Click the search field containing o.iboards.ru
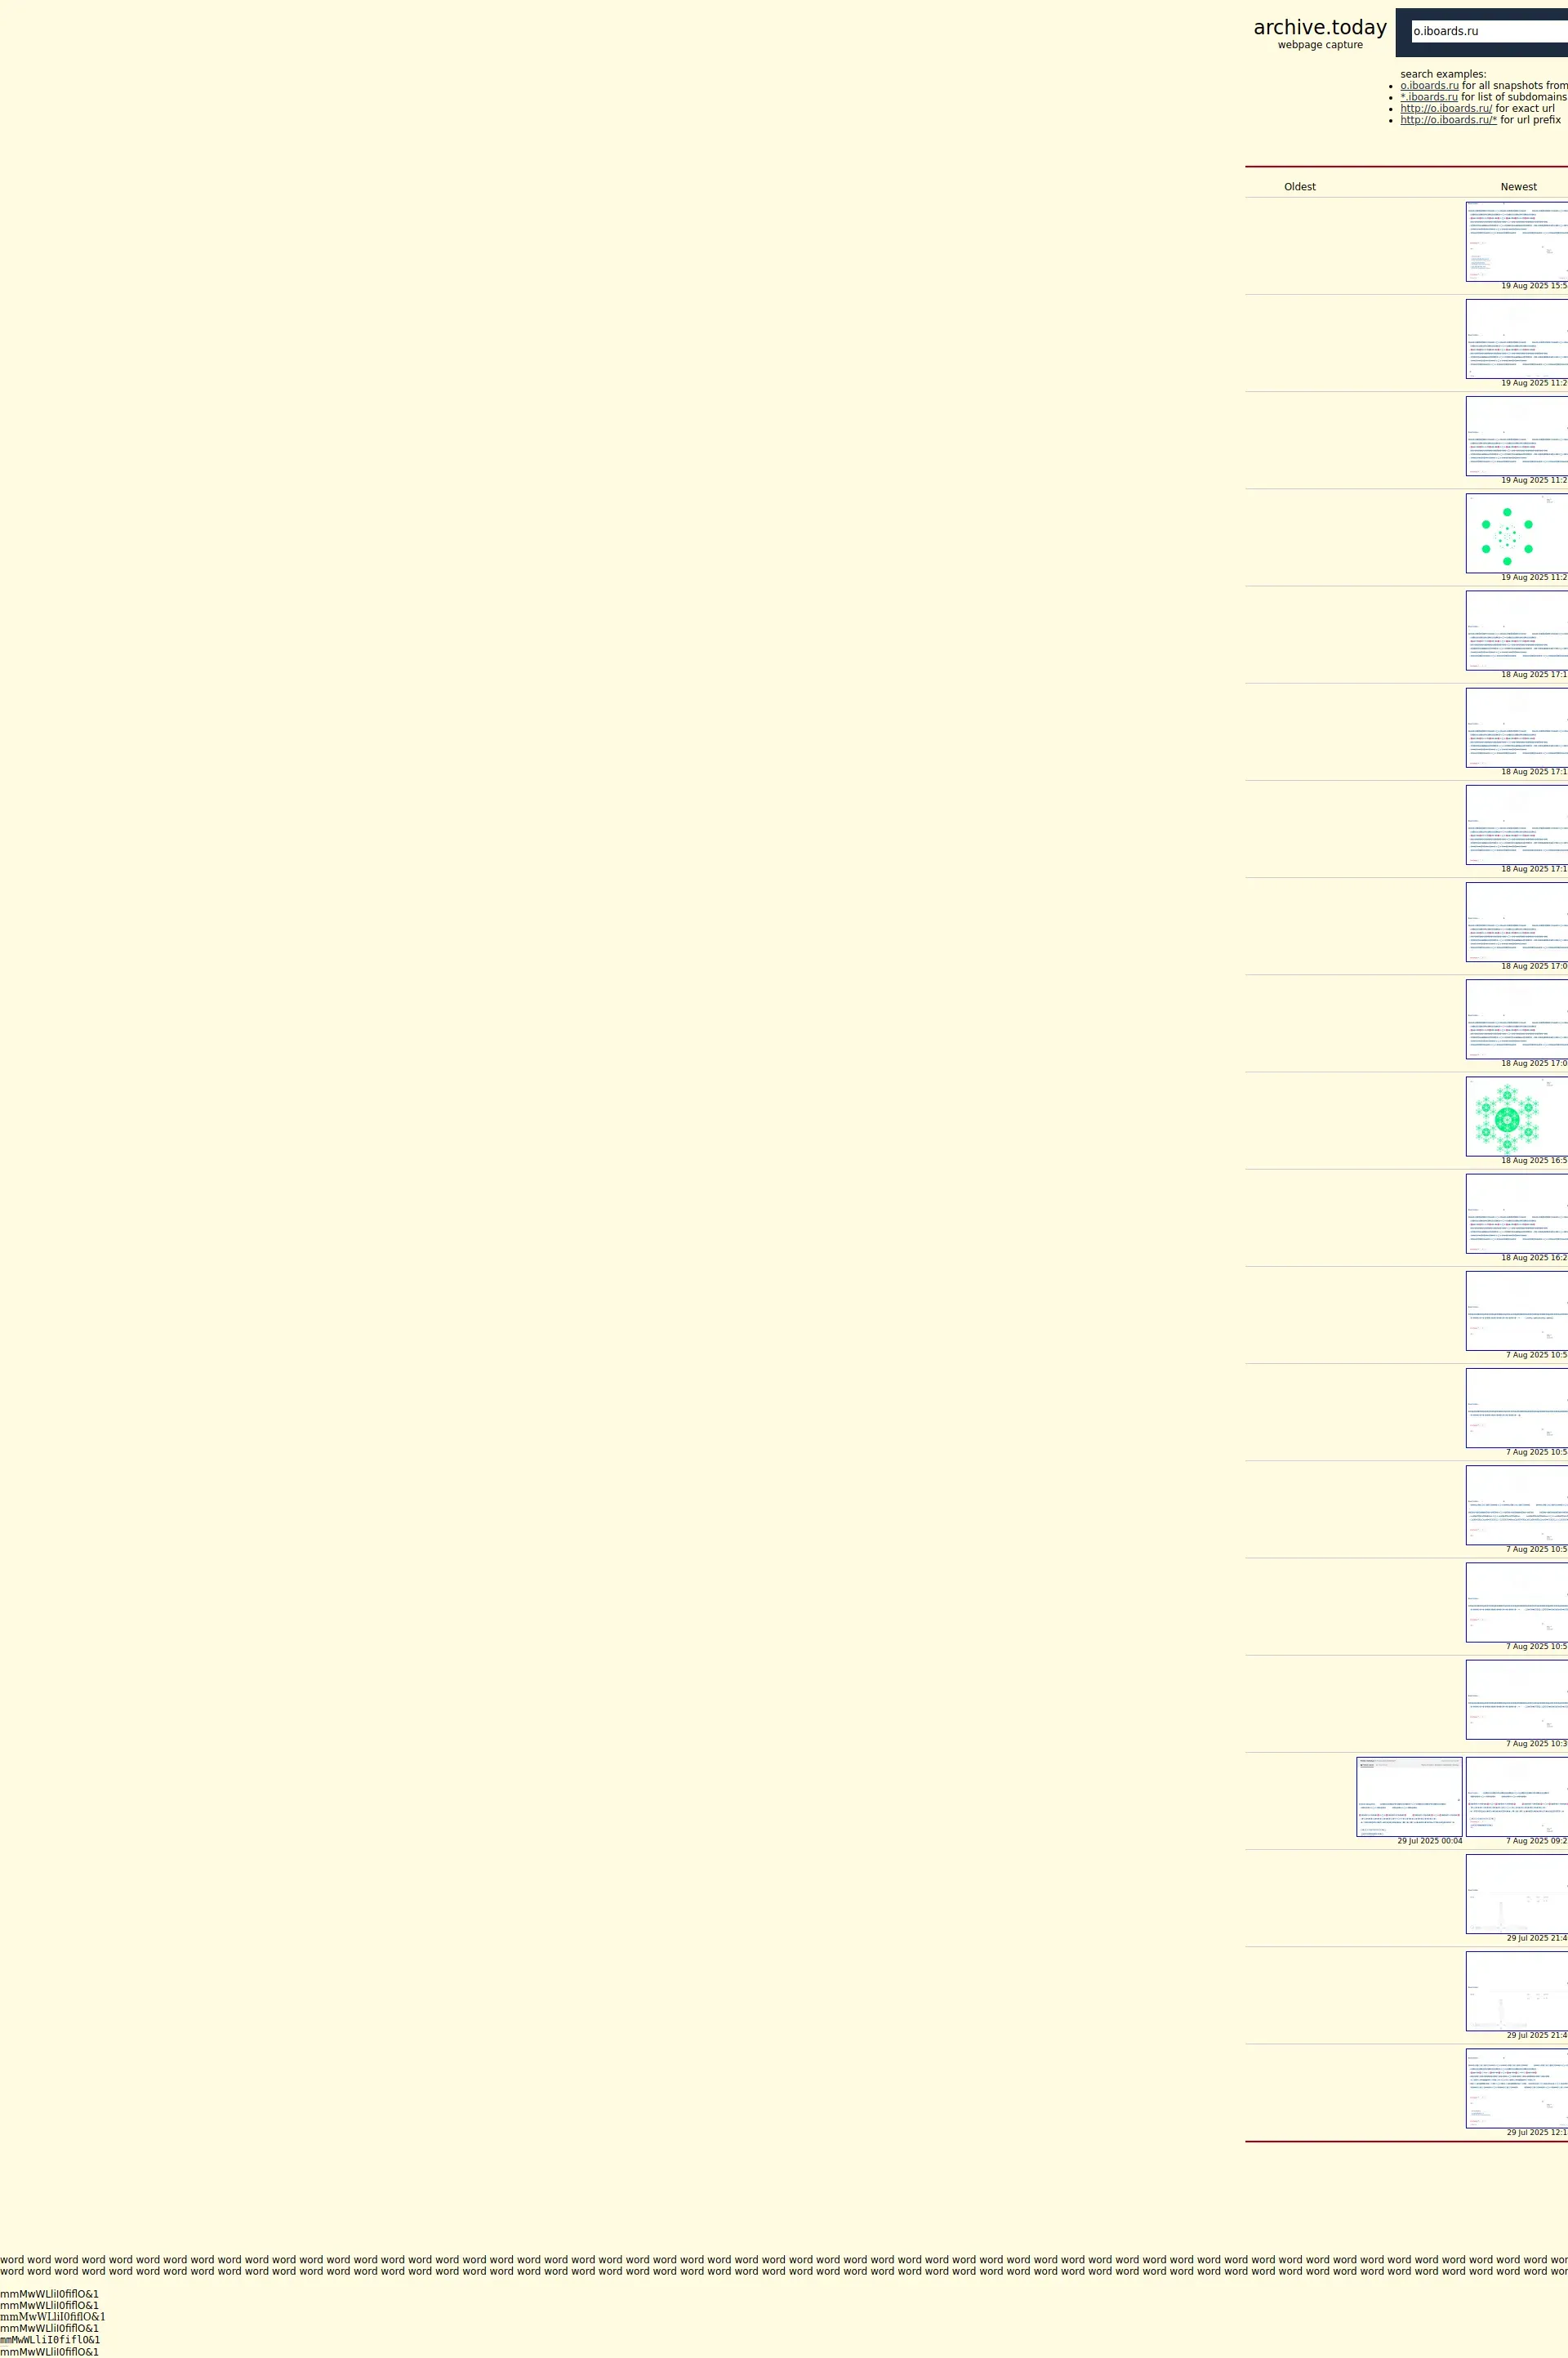This screenshot has width=1568, height=2358. (1488, 32)
